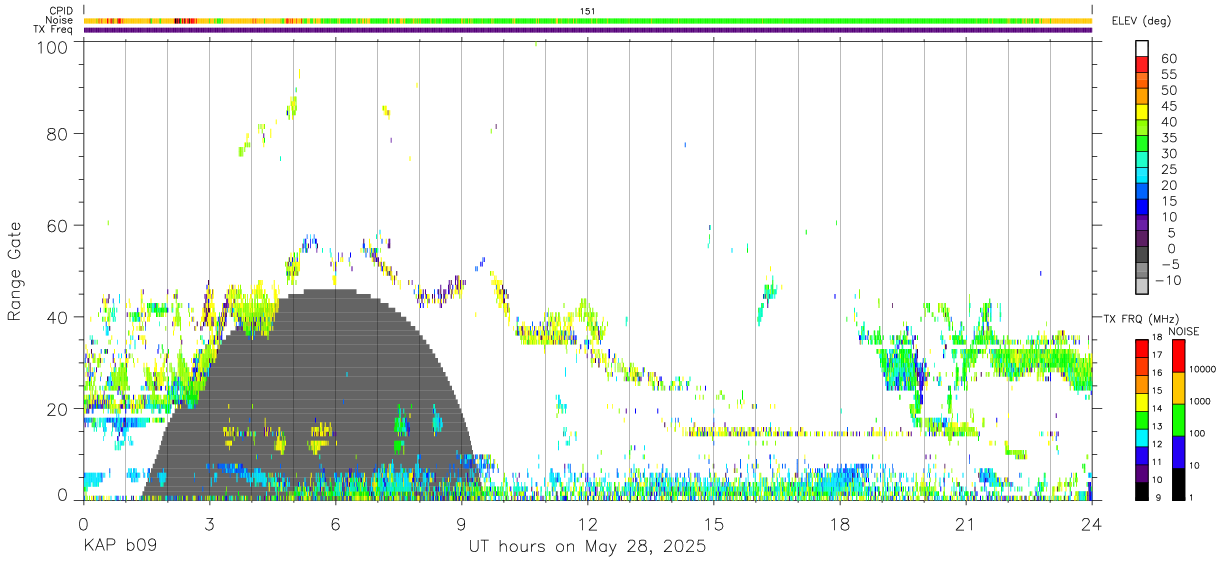Screen dimensions: 1228x567
Task: Click the 16 value on TX FRQ scale
Action: coord(1155,372)
